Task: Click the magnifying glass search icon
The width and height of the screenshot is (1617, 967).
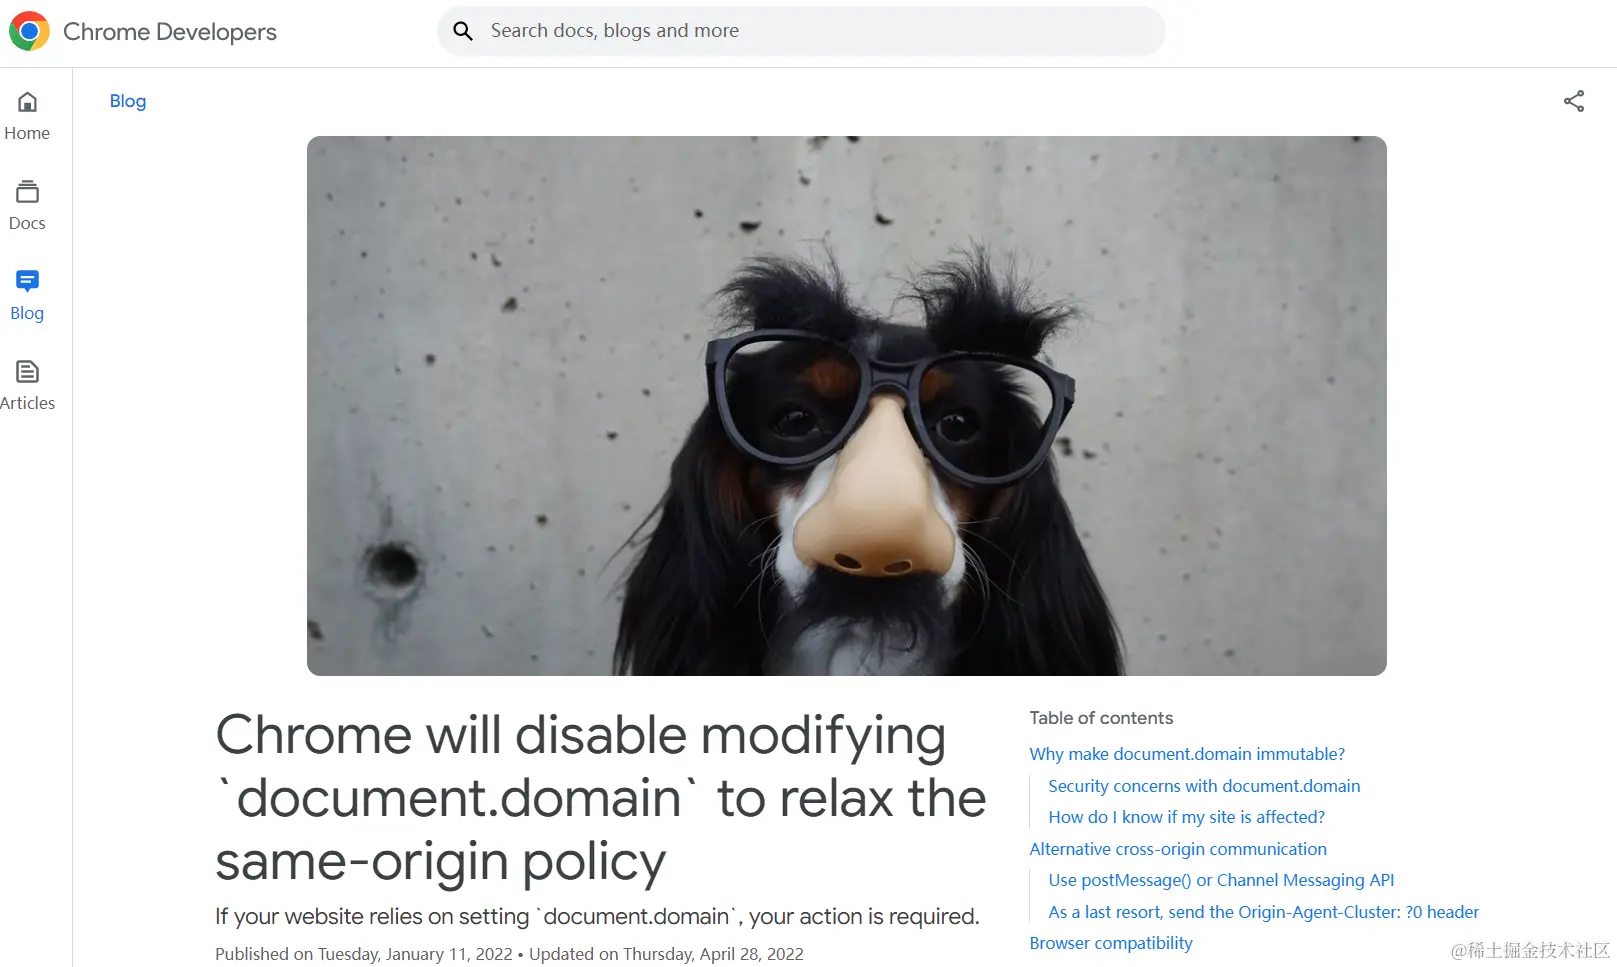Action: click(x=463, y=31)
